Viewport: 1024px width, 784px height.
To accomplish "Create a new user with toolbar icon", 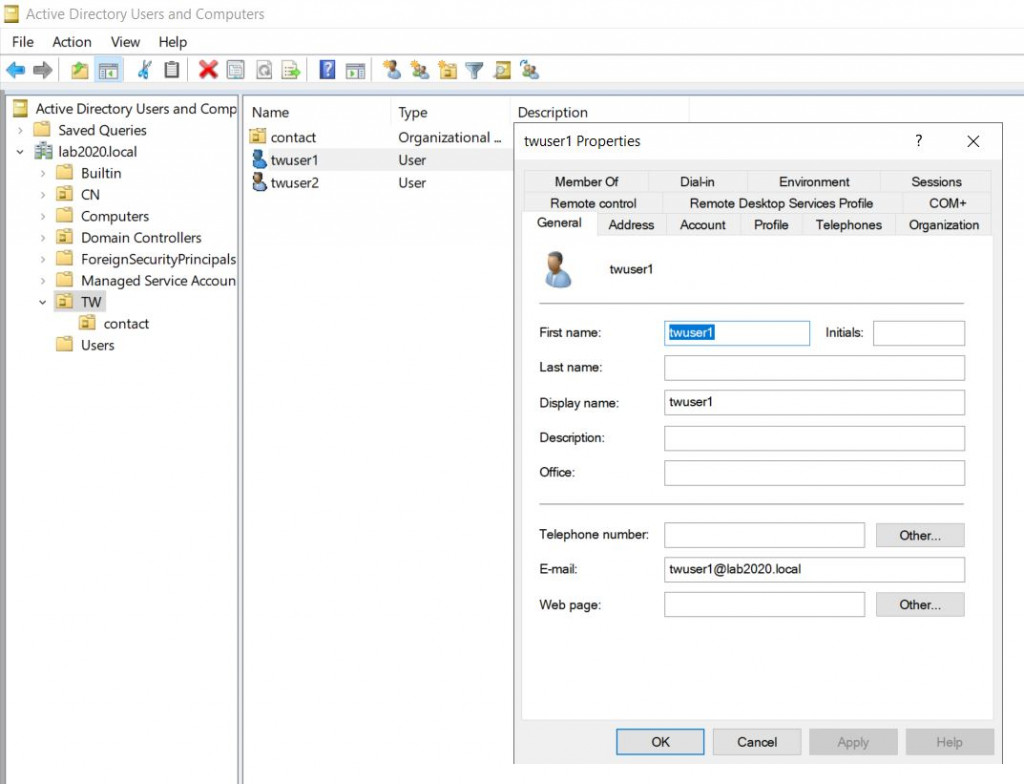I will (x=392, y=69).
